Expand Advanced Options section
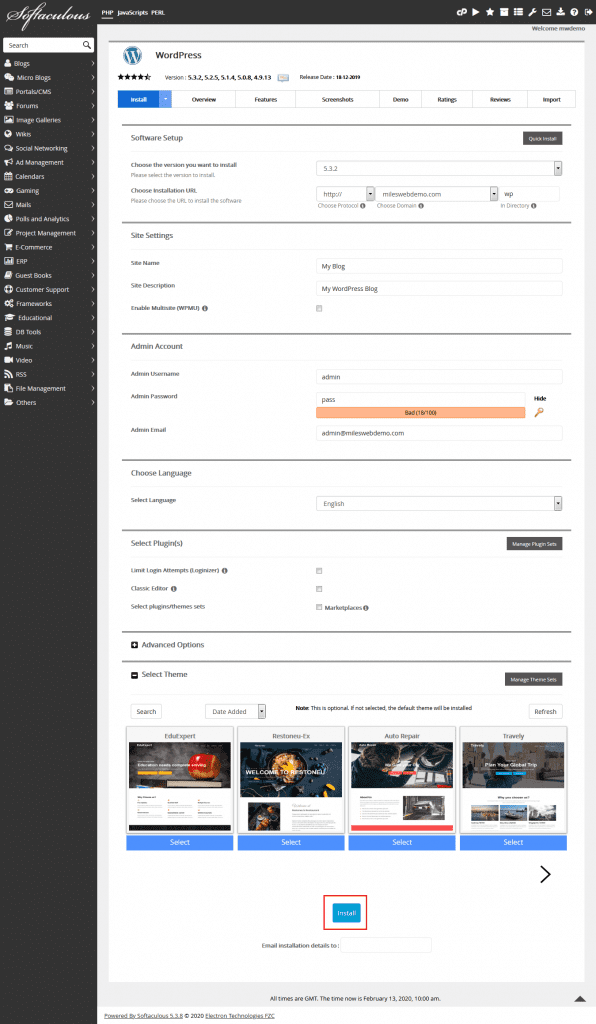 (168, 645)
